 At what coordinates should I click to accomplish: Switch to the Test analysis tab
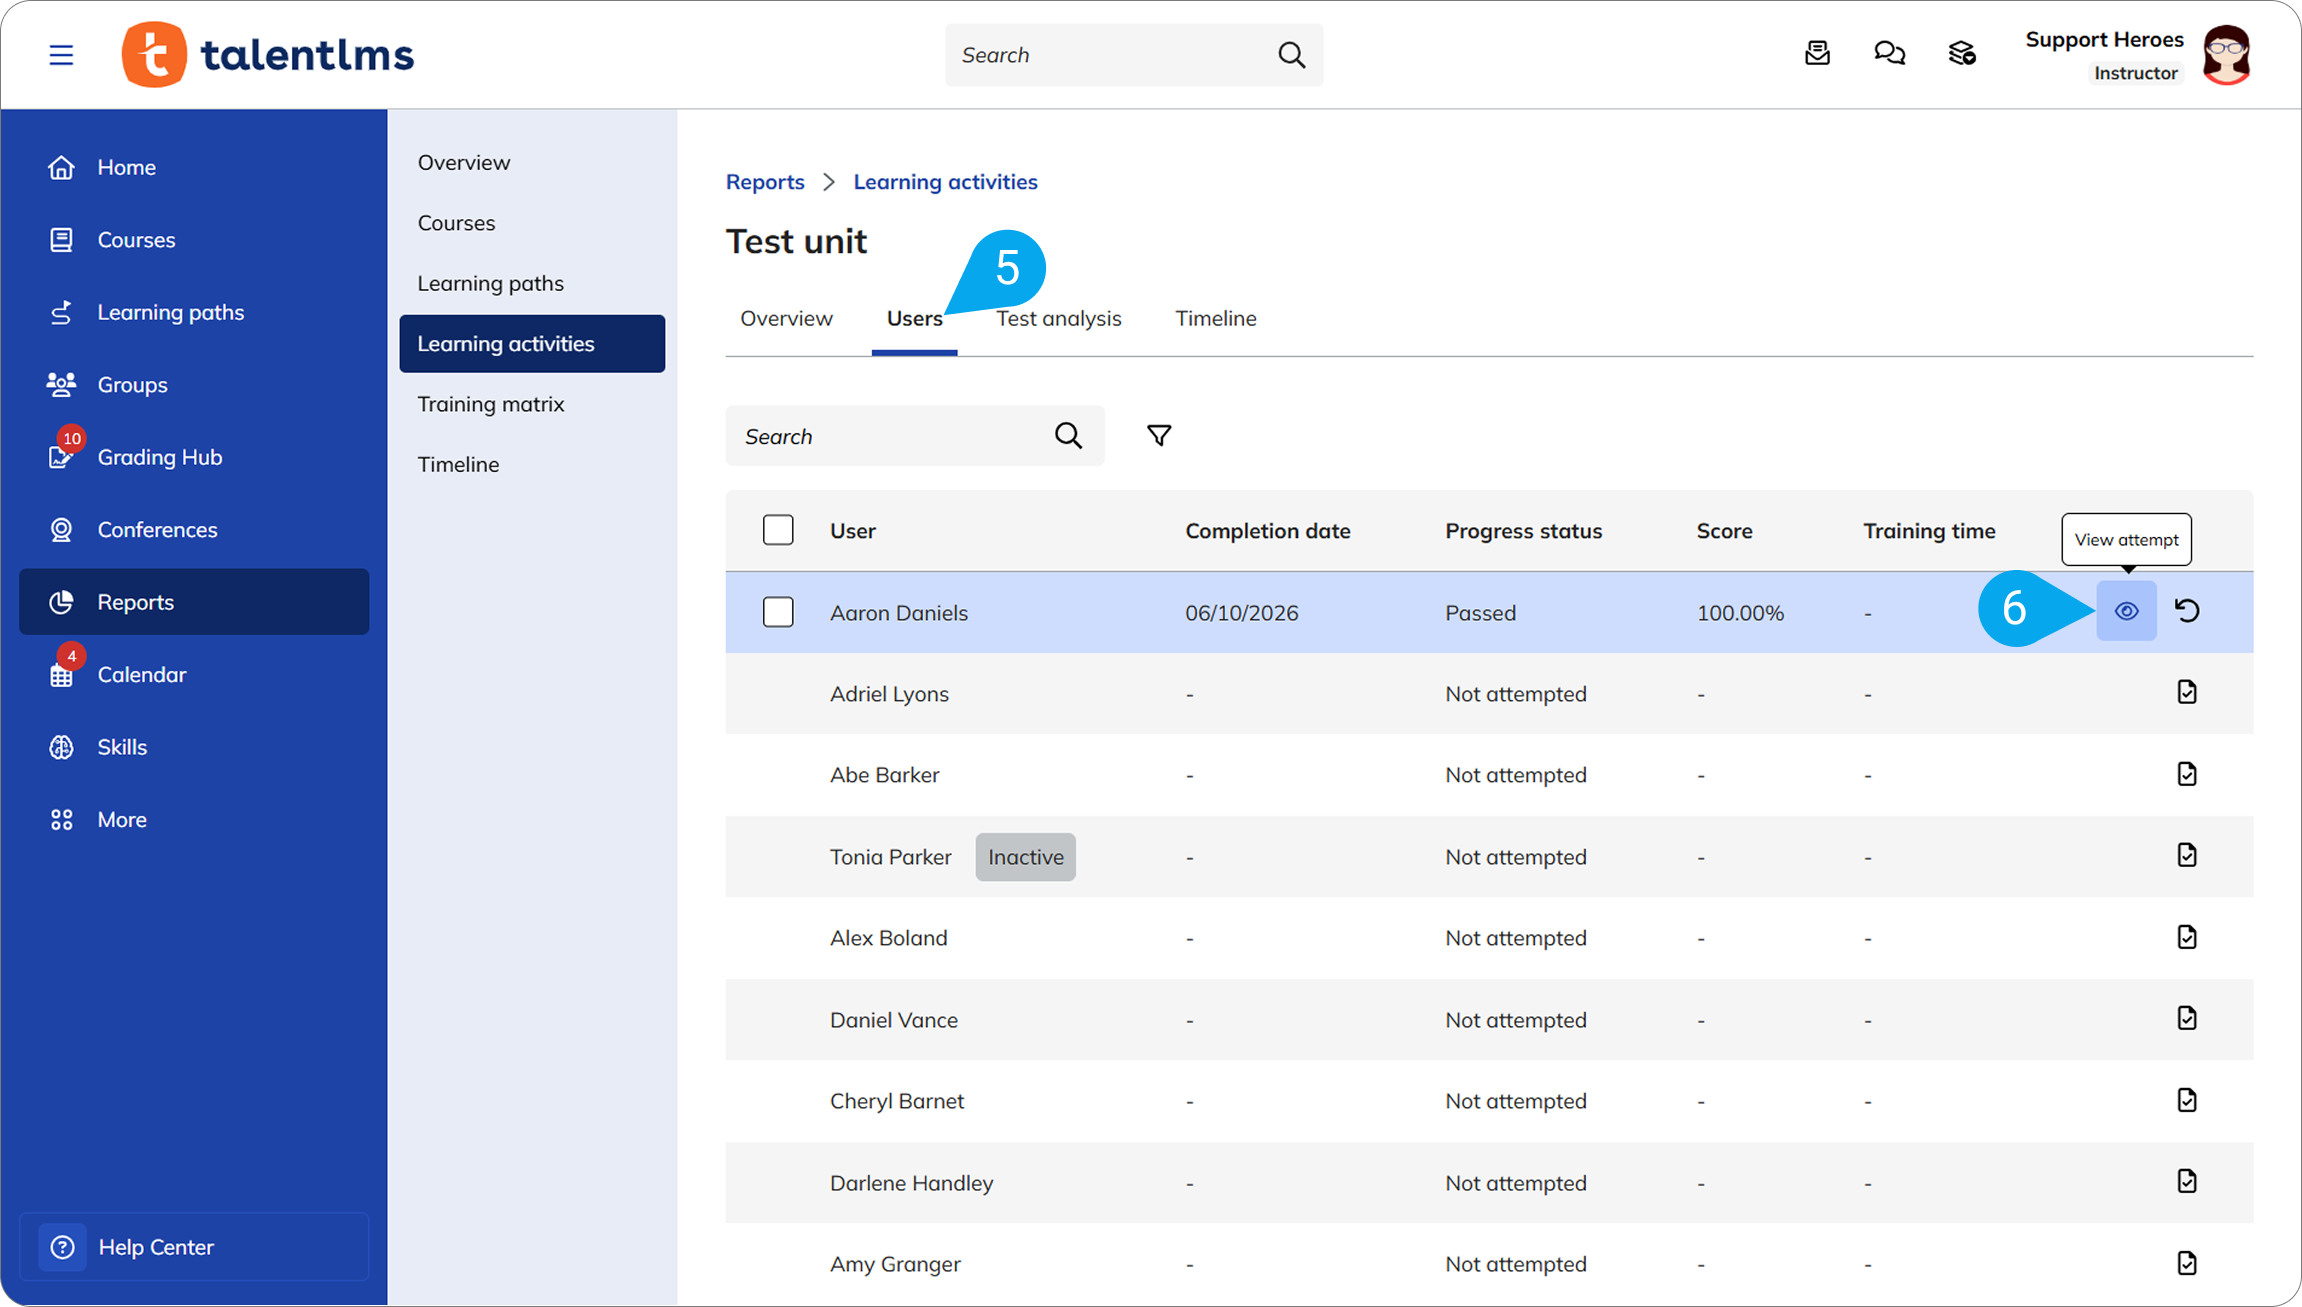[1058, 318]
